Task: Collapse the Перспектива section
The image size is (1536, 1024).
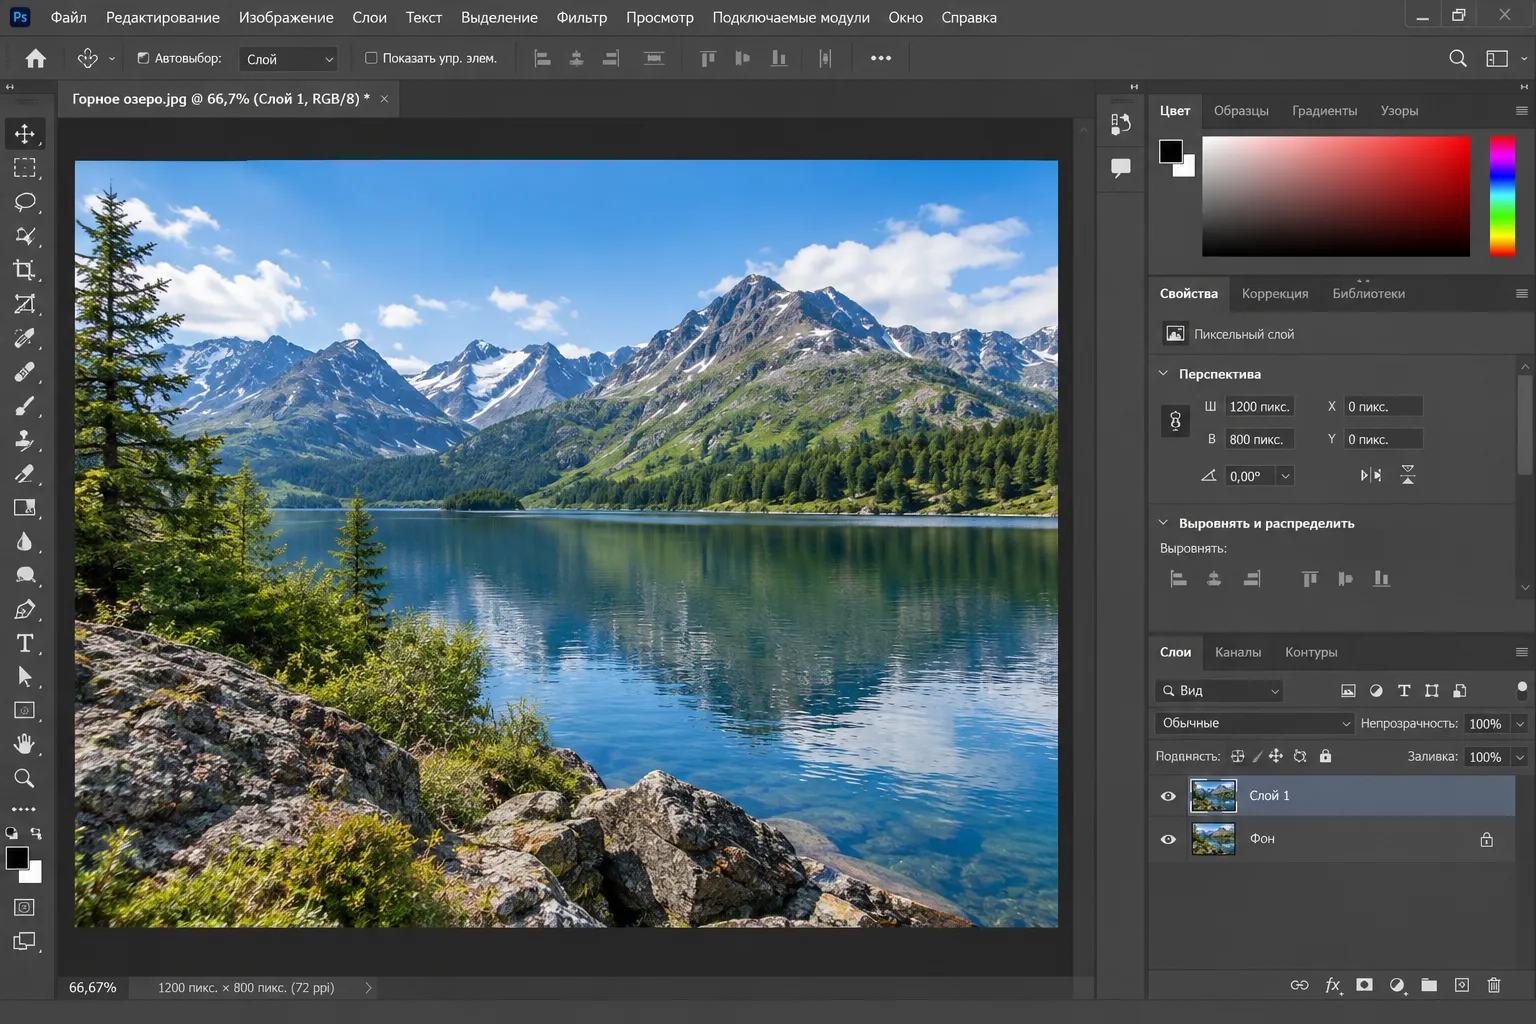Action: coord(1163,373)
